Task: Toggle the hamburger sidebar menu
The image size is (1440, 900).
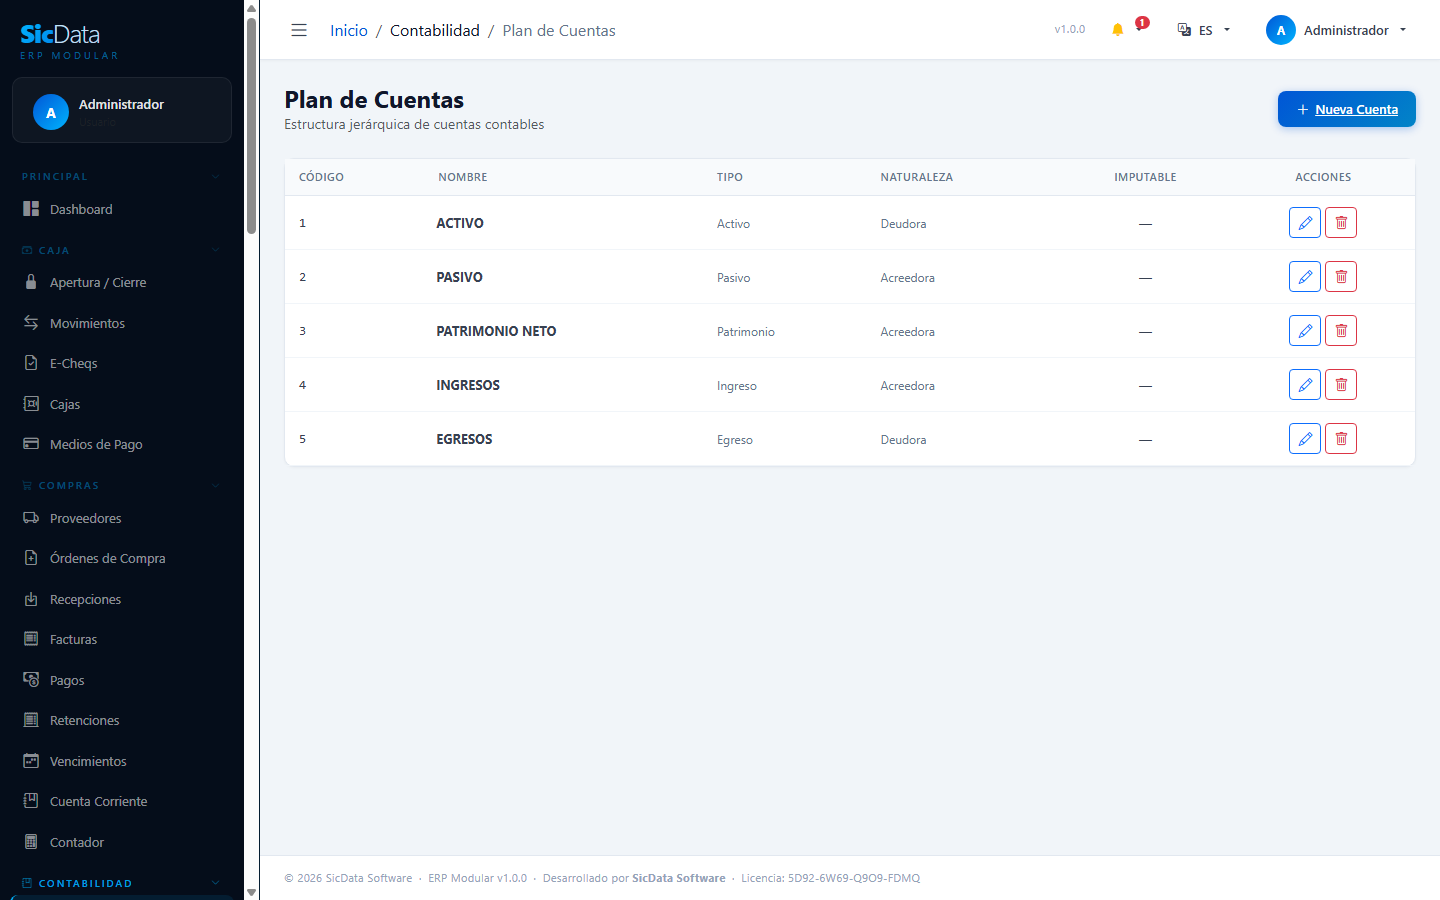Action: 299,30
